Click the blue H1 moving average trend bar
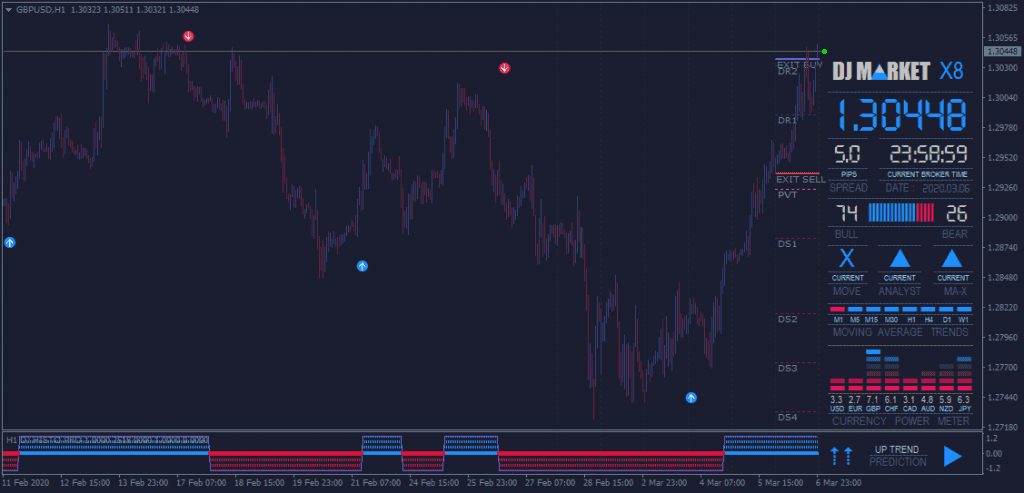 point(910,309)
